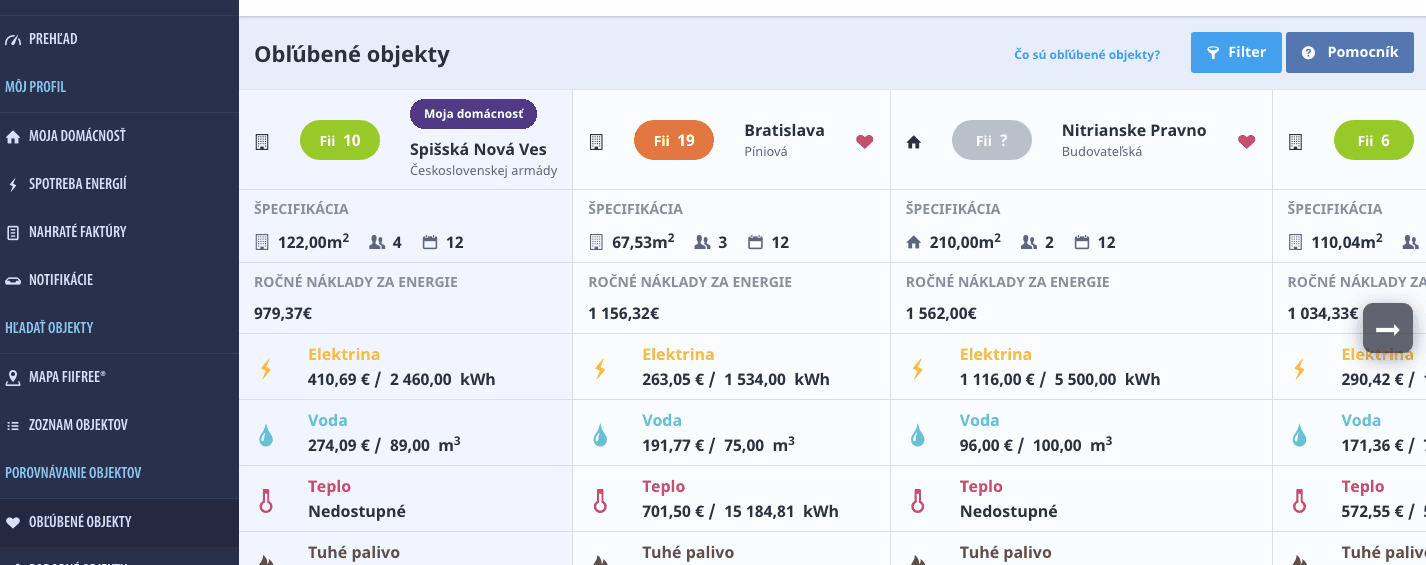
Task: Click the Notifikácie icon in sidebar
Action: tap(13, 280)
